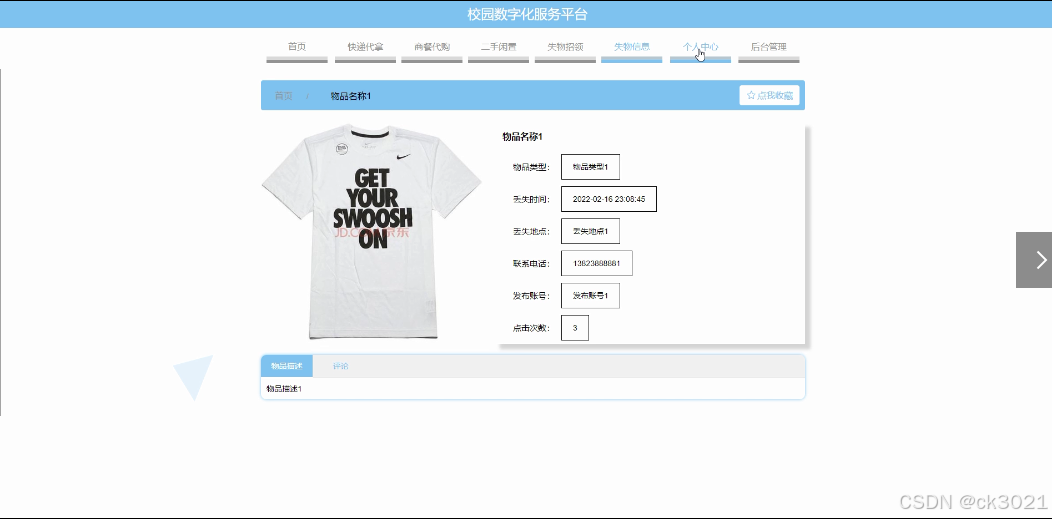Click the 点我收藏 favorite button
Screen dimensions: 1052x519
tap(769, 95)
